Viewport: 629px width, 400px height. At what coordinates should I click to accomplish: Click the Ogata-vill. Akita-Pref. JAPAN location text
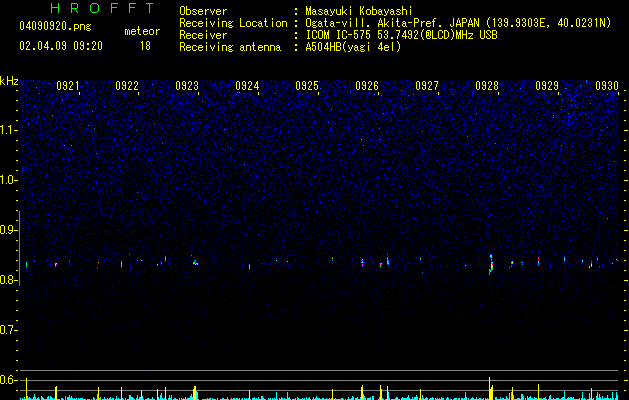point(458,23)
